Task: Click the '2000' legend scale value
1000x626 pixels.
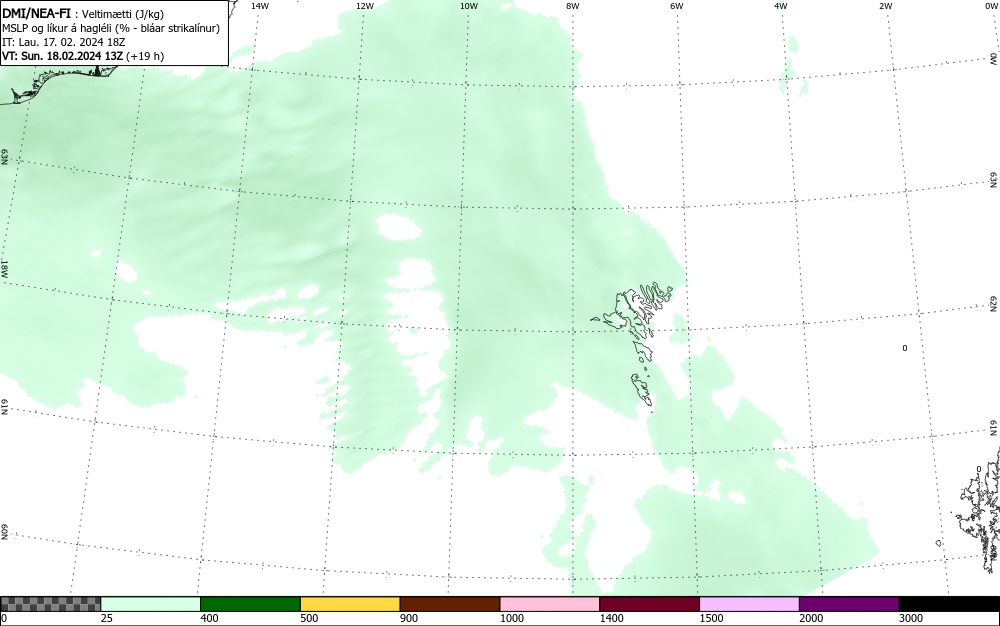Action: 811,618
